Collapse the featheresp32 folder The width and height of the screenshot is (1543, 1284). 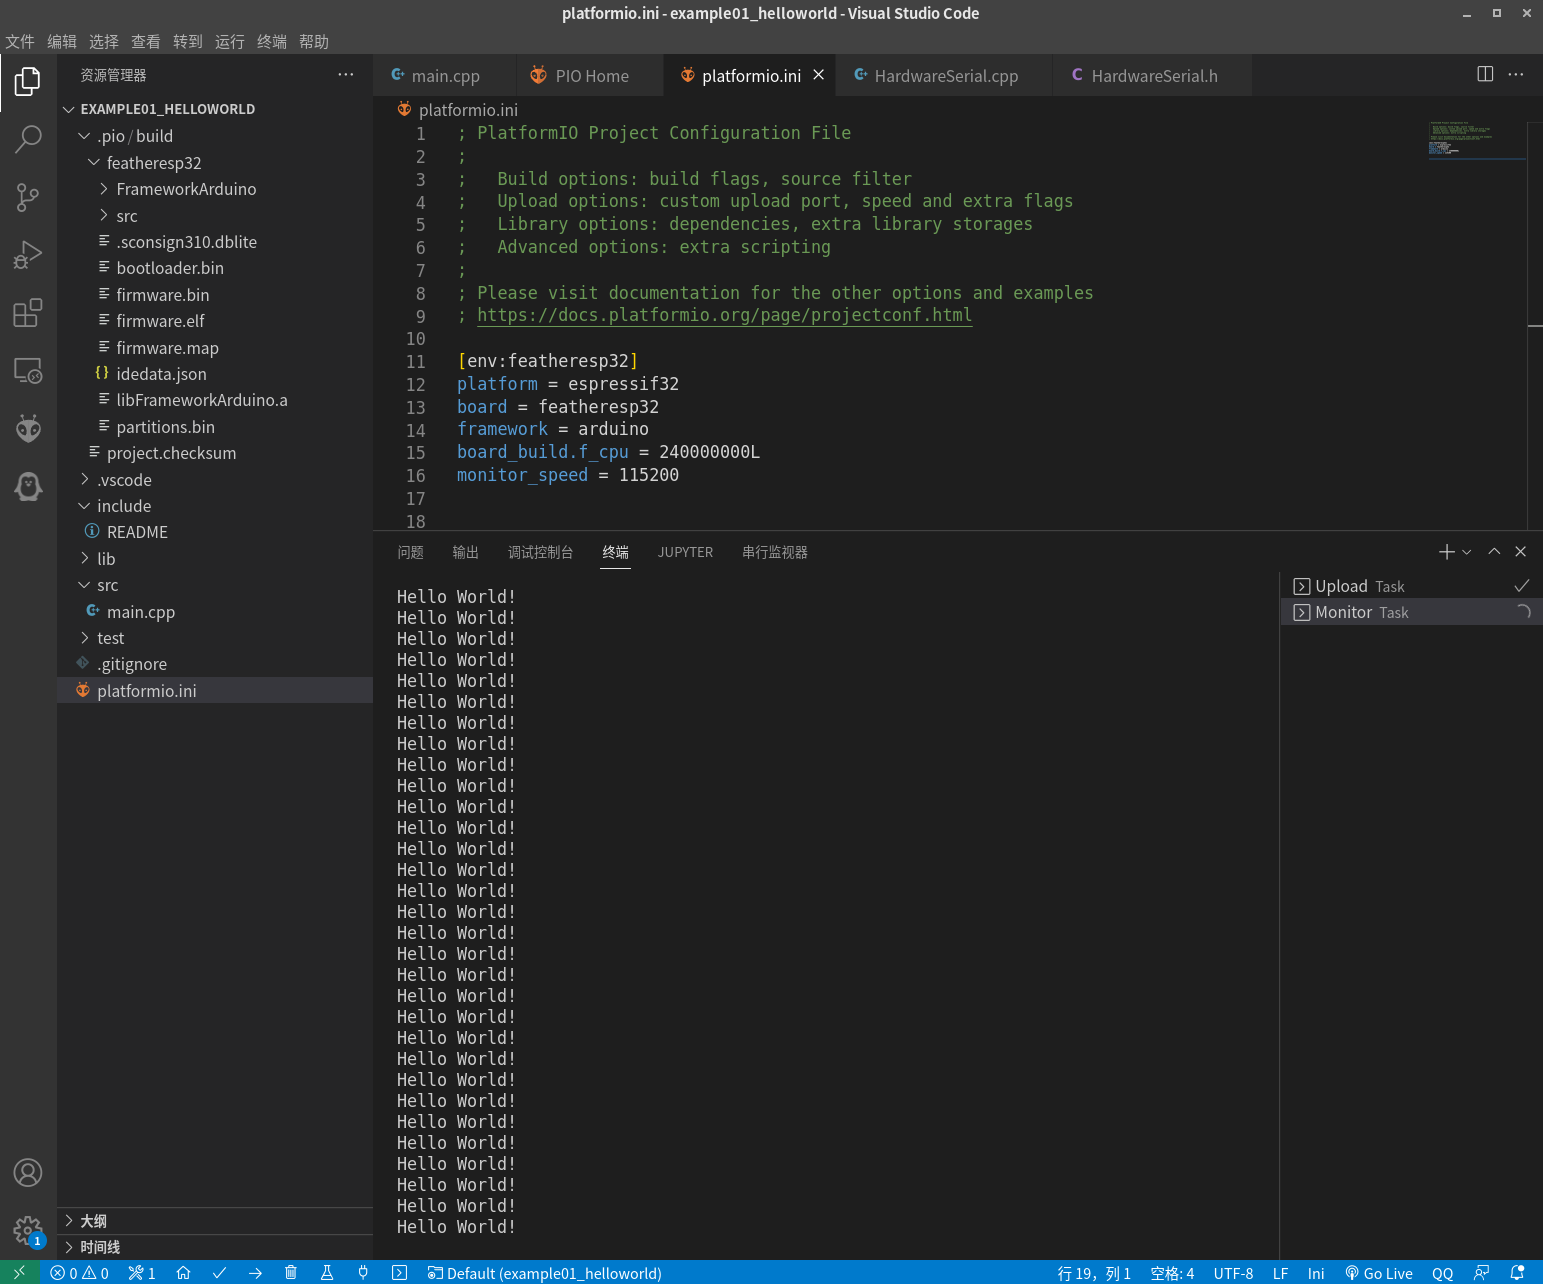pos(153,163)
